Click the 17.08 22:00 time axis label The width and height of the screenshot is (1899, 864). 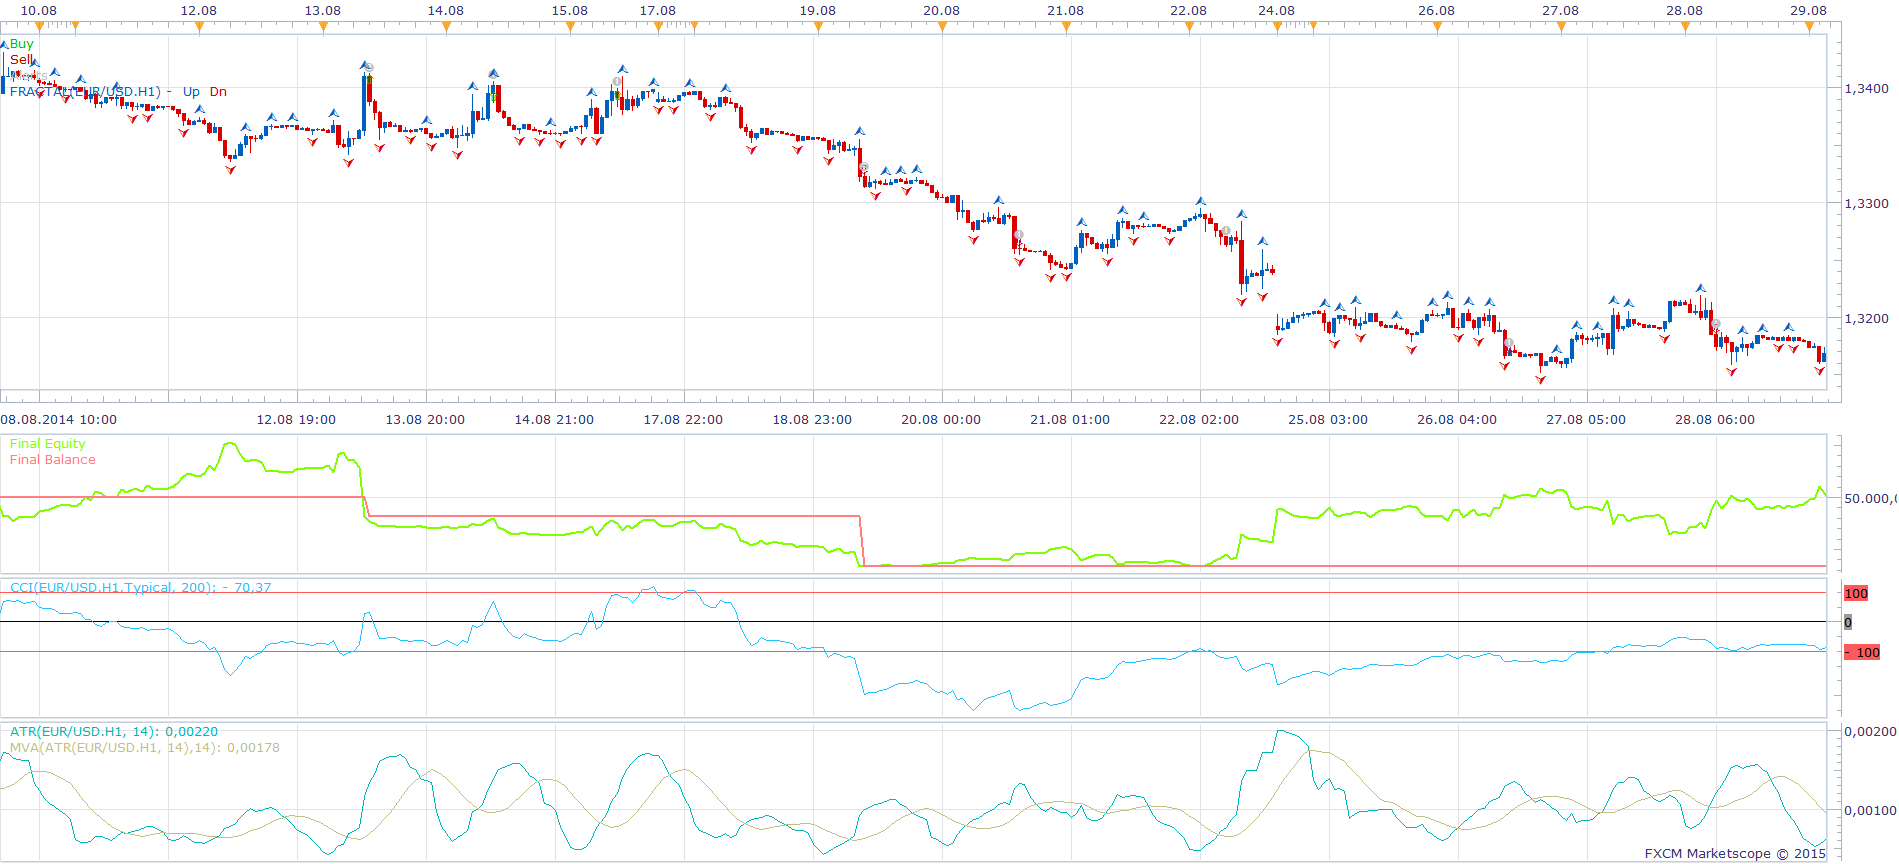tap(683, 420)
